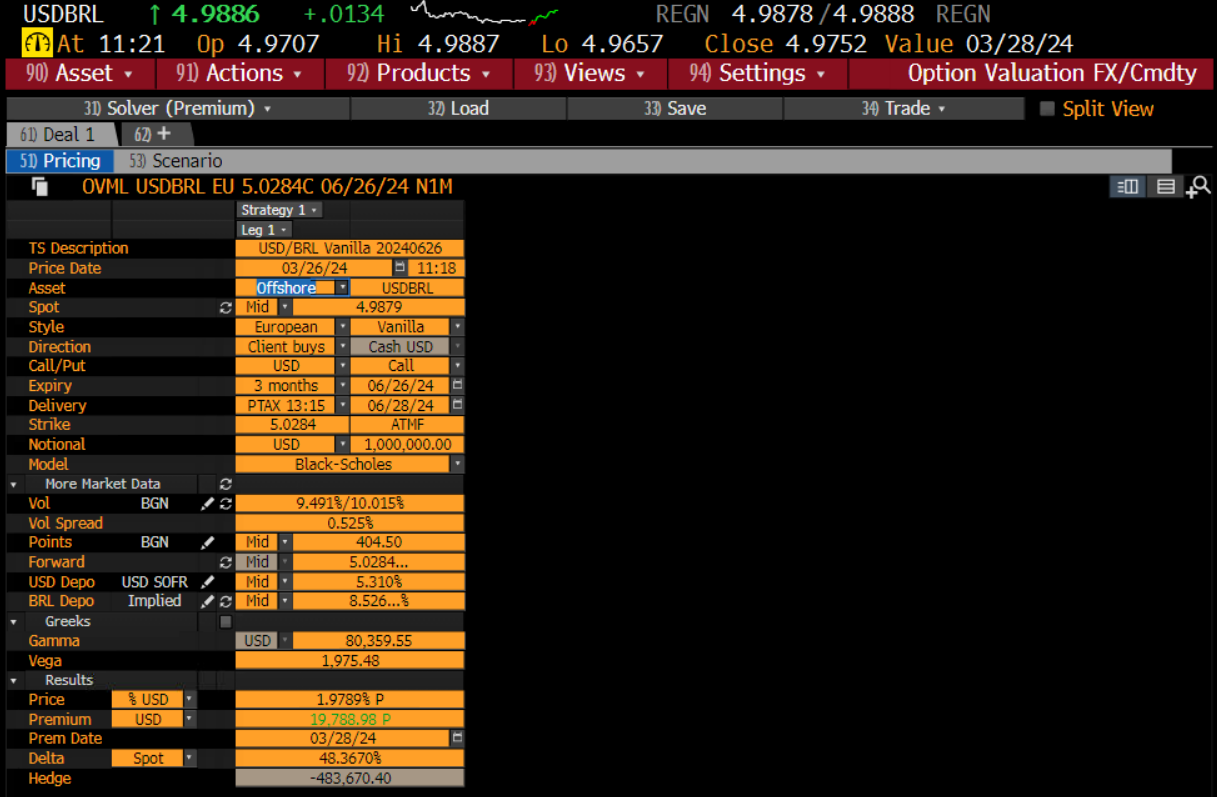The width and height of the screenshot is (1217, 797).
Task: Click the refresh icon in BRL Depo row
Action: click(225, 602)
